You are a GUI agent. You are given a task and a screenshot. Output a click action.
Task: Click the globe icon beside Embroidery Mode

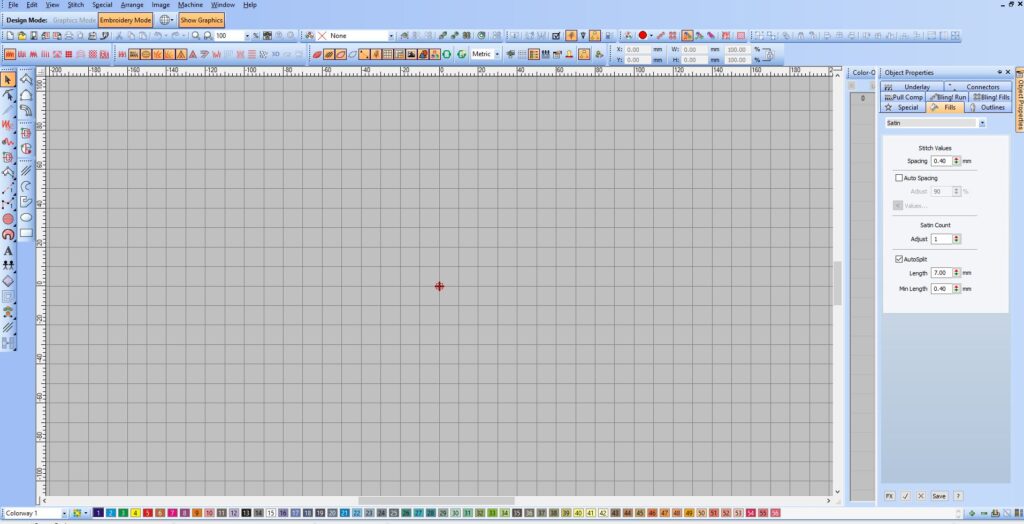point(164,20)
